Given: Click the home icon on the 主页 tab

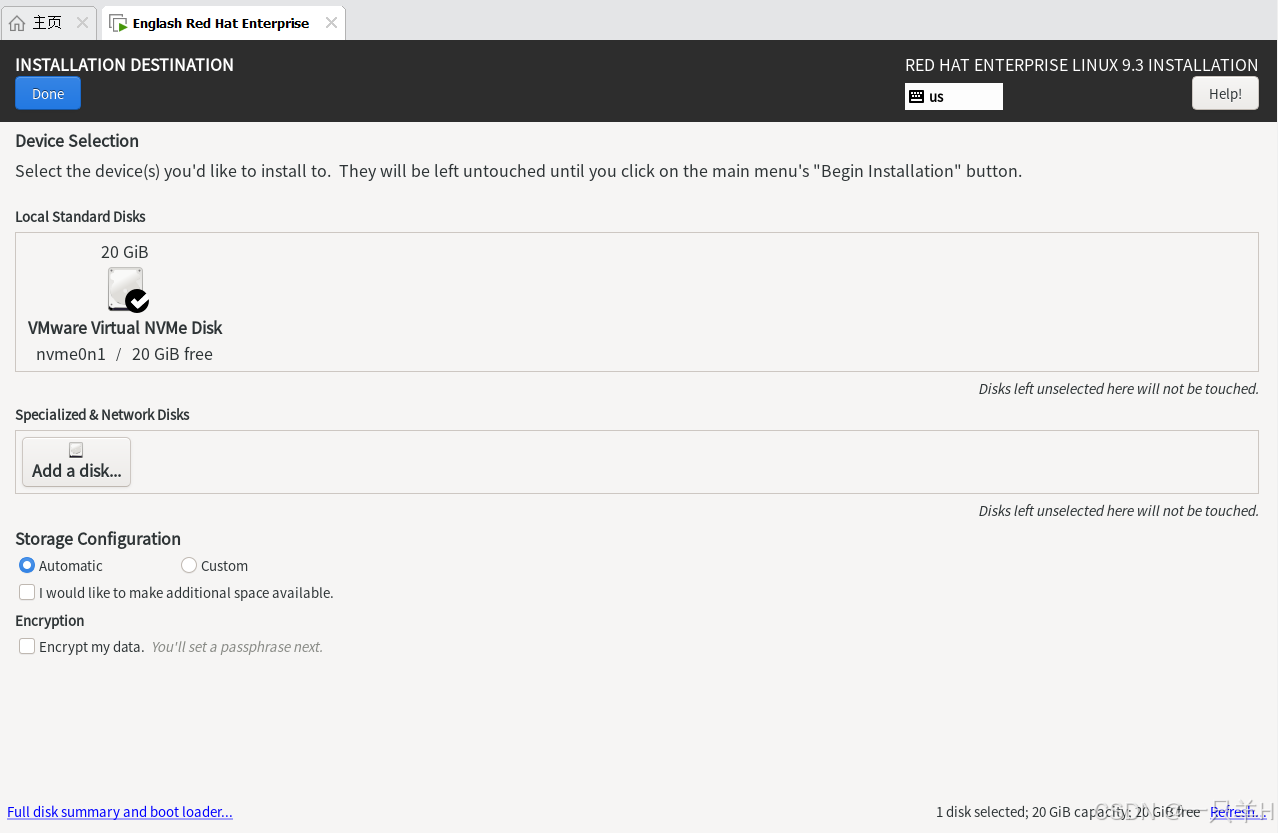Looking at the screenshot, I should (x=17, y=23).
